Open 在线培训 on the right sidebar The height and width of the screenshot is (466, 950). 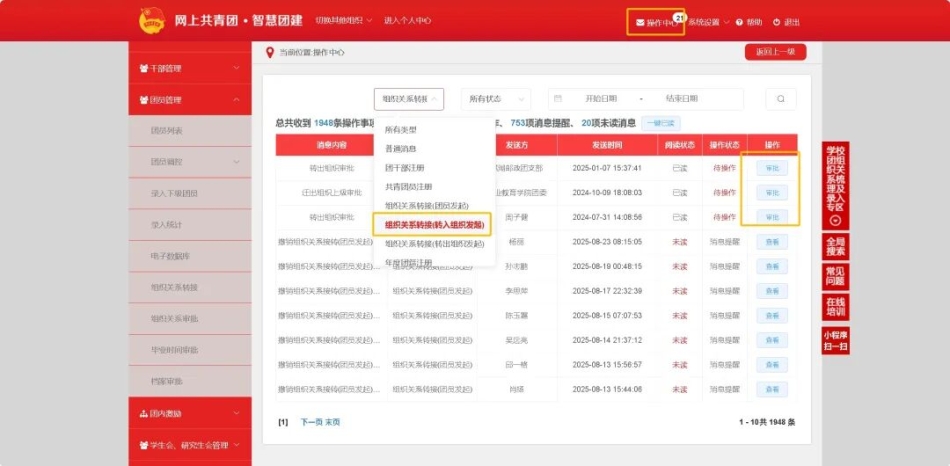835,306
